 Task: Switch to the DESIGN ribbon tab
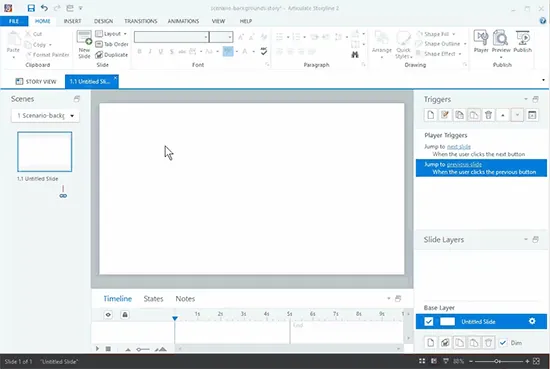[103, 21]
